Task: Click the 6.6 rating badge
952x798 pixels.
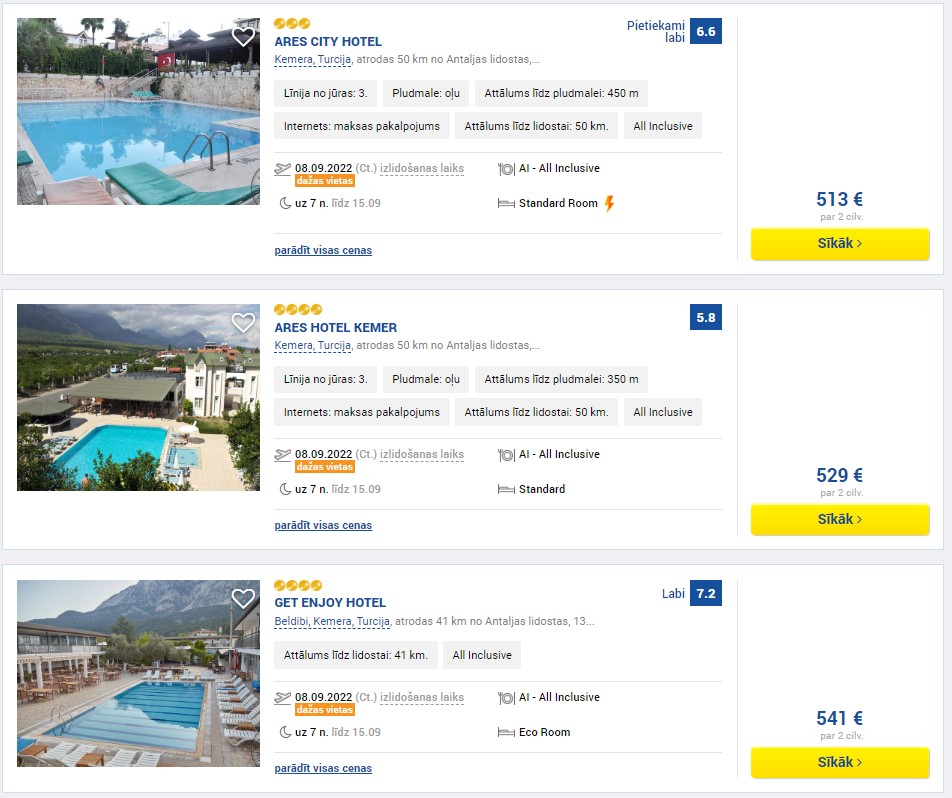Action: click(706, 32)
